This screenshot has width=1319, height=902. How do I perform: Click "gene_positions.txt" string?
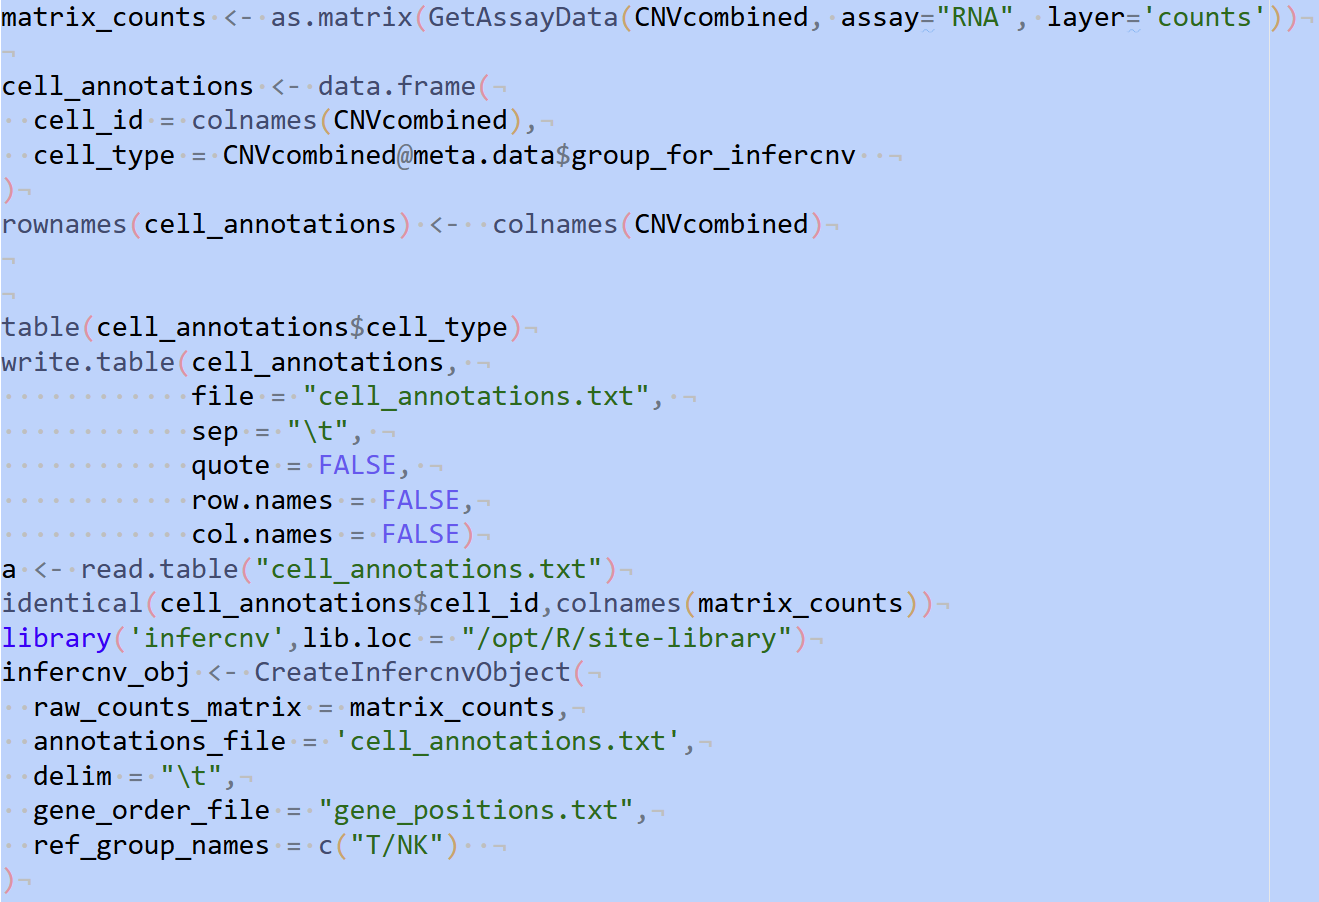point(476,811)
